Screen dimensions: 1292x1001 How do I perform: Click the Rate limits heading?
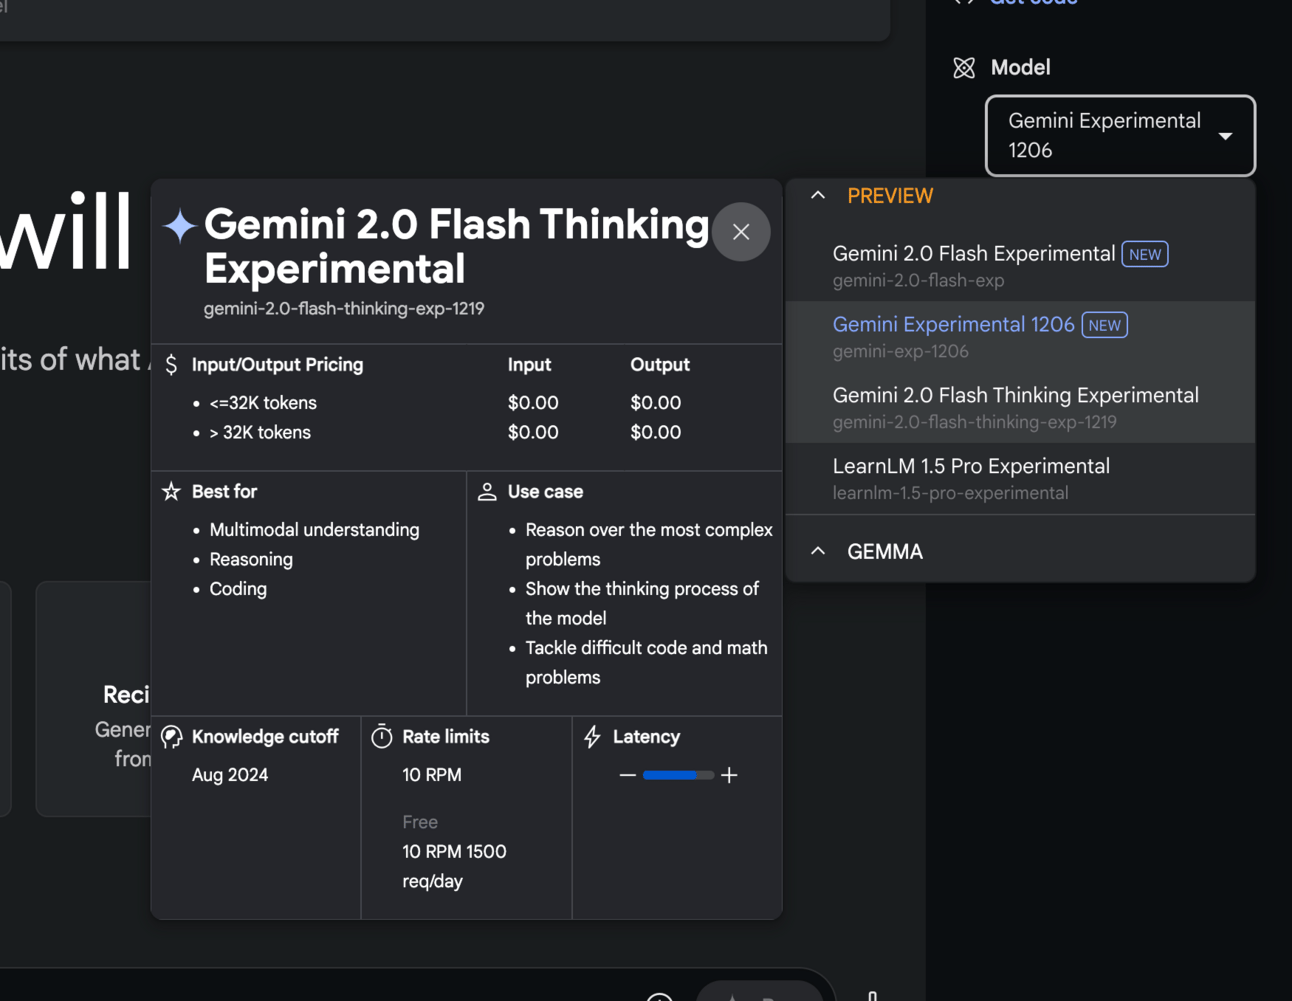pos(446,737)
